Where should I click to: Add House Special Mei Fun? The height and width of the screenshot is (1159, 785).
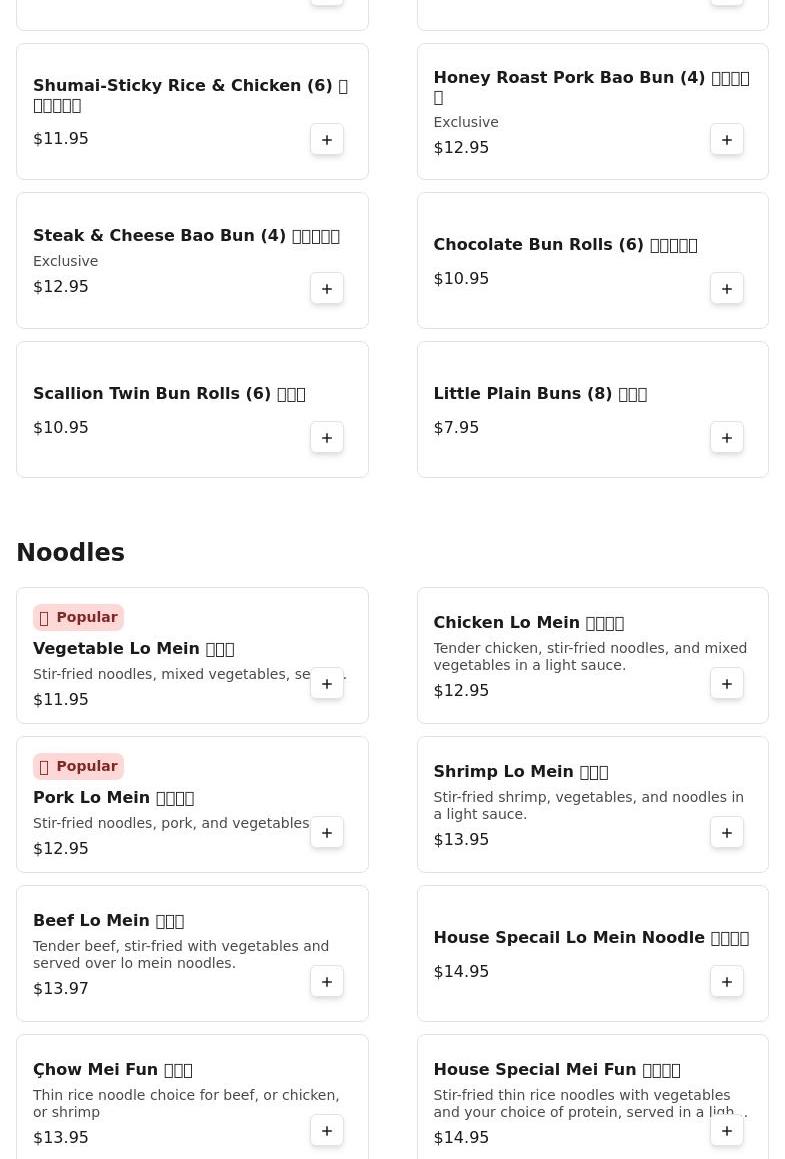727,1131
